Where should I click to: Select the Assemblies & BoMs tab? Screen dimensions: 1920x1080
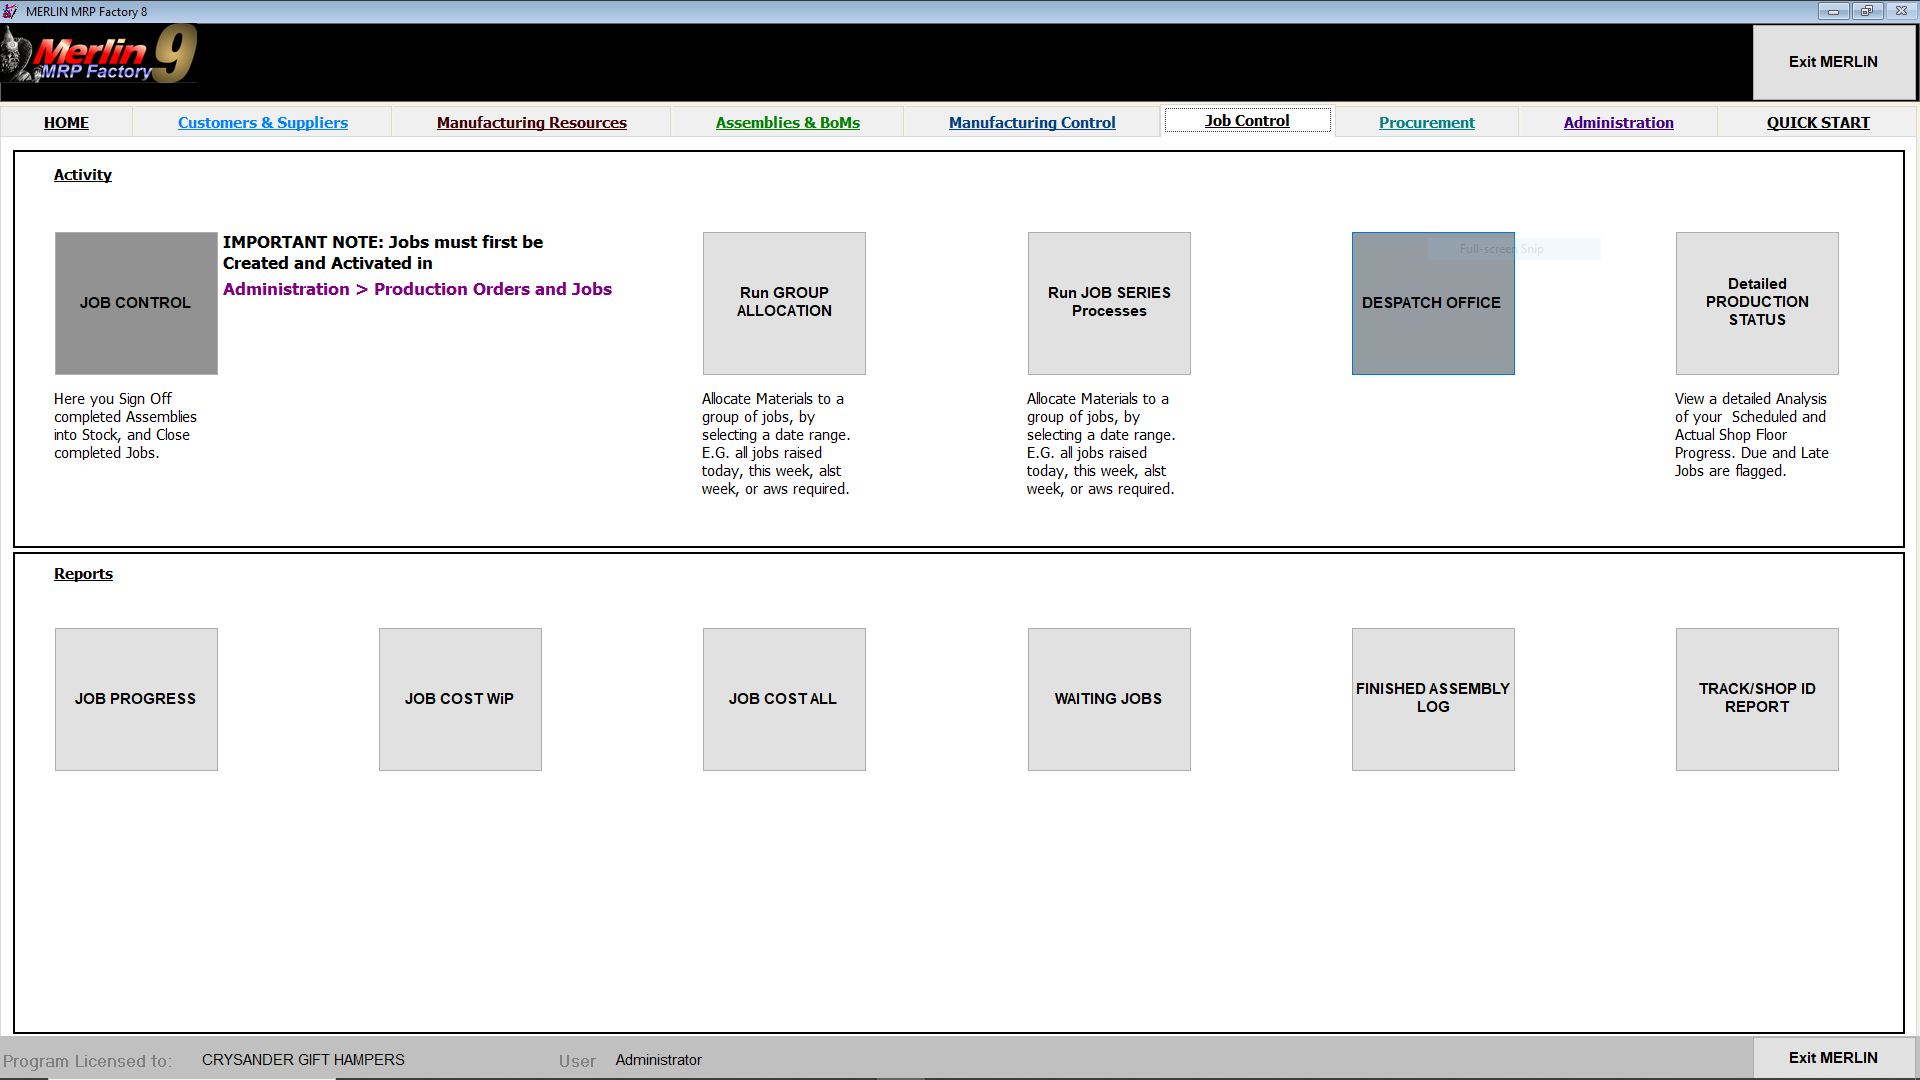tap(788, 122)
